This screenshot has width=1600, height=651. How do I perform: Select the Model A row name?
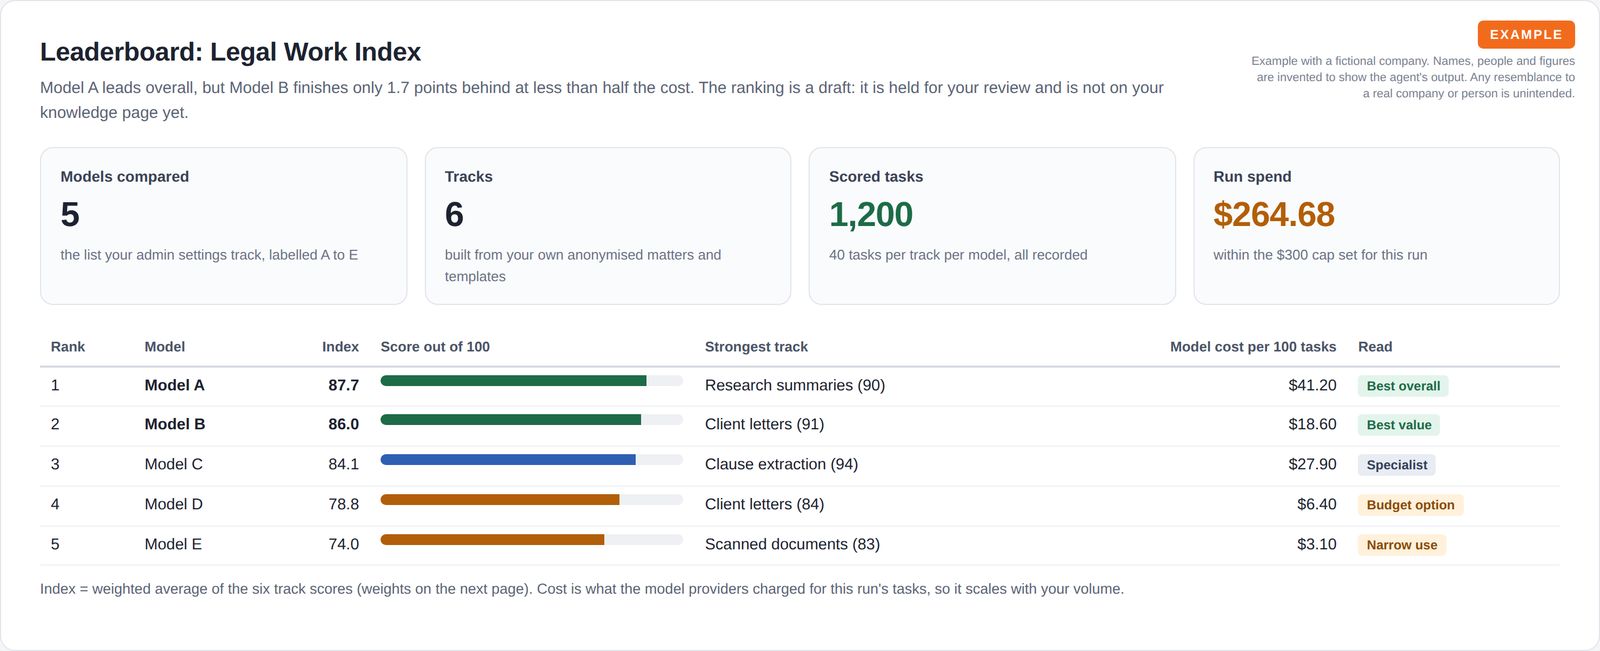174,385
